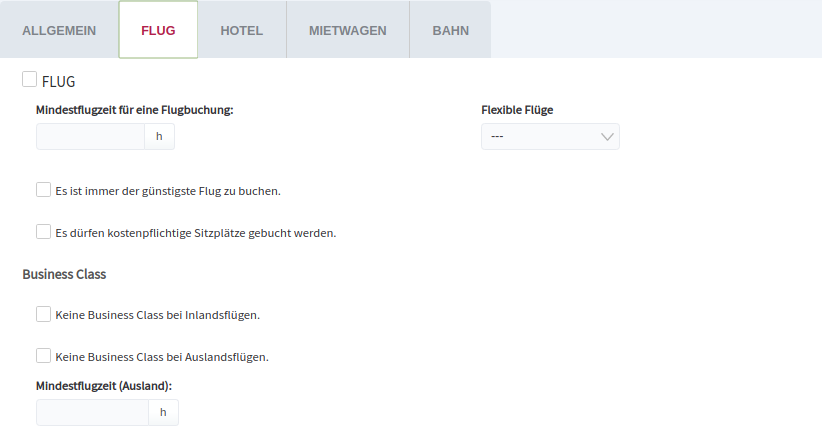The image size is (822, 440).
Task: Click the 'Flexible Flüge' label
Action: 517,110
